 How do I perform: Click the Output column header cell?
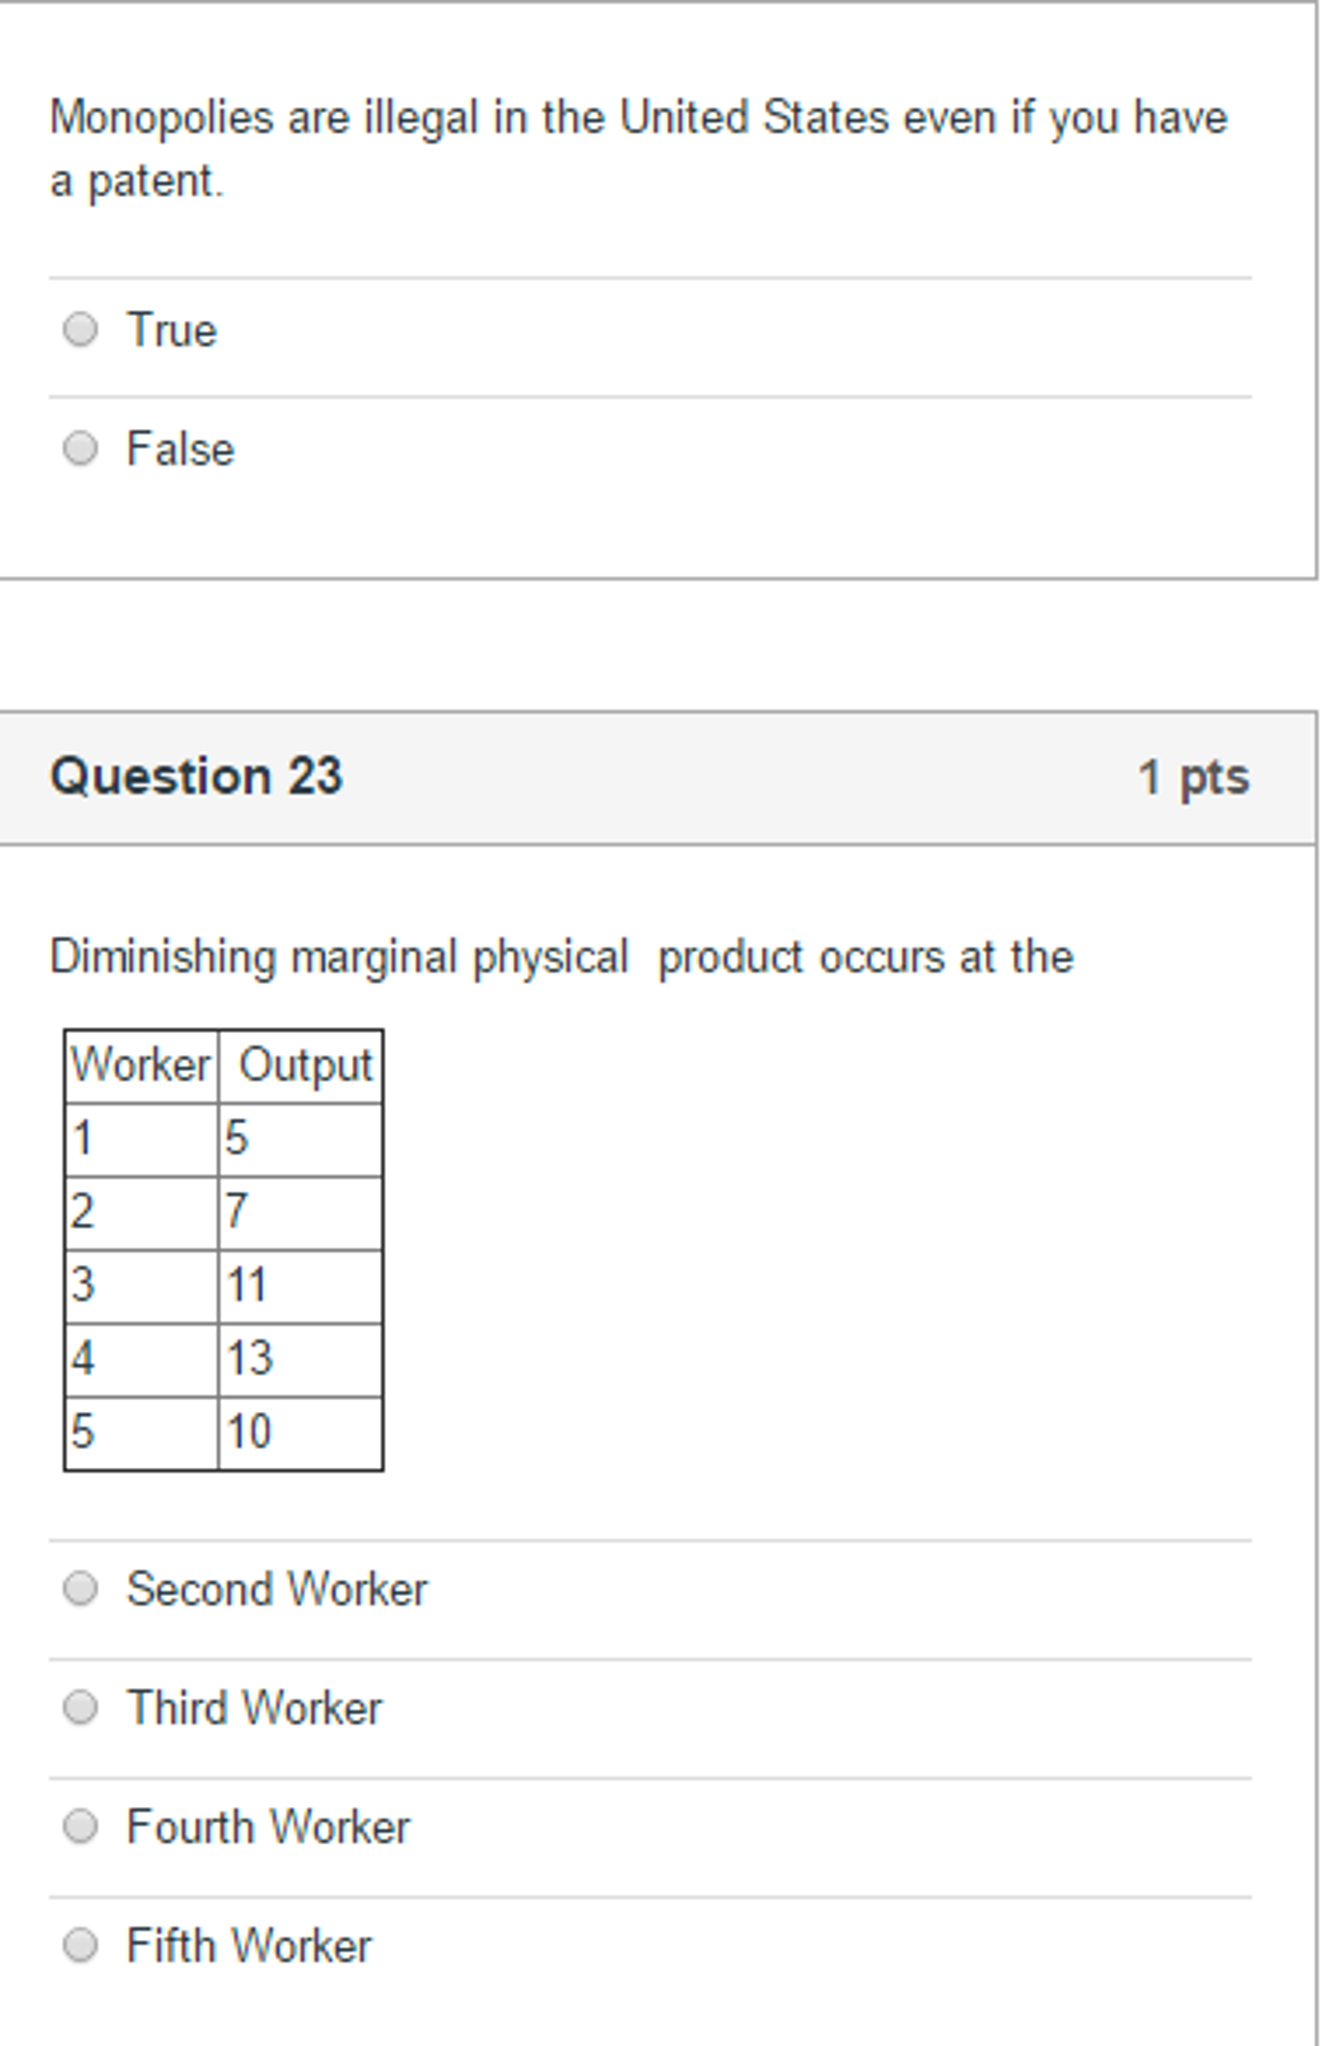(x=301, y=1066)
